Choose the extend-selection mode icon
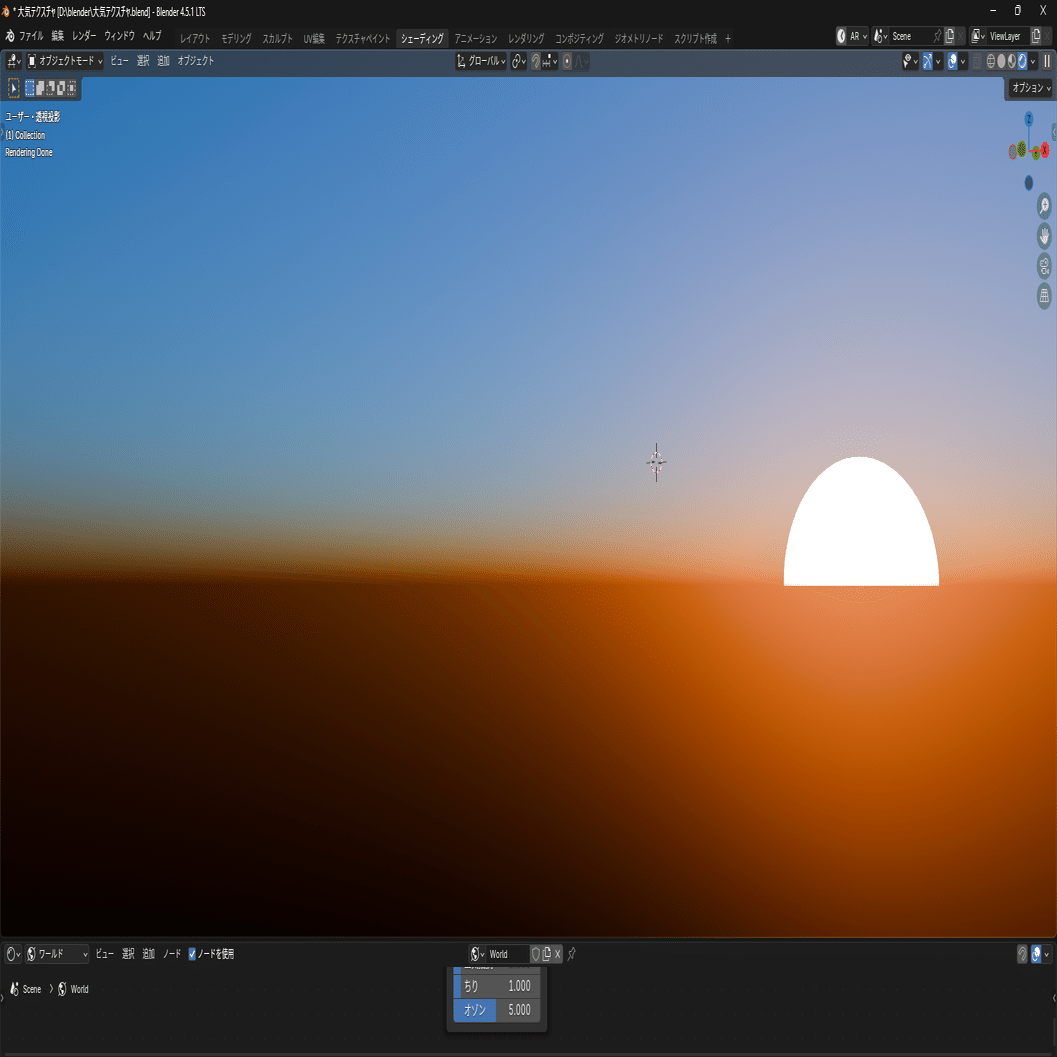Image resolution: width=1057 pixels, height=1057 pixels. [40, 88]
